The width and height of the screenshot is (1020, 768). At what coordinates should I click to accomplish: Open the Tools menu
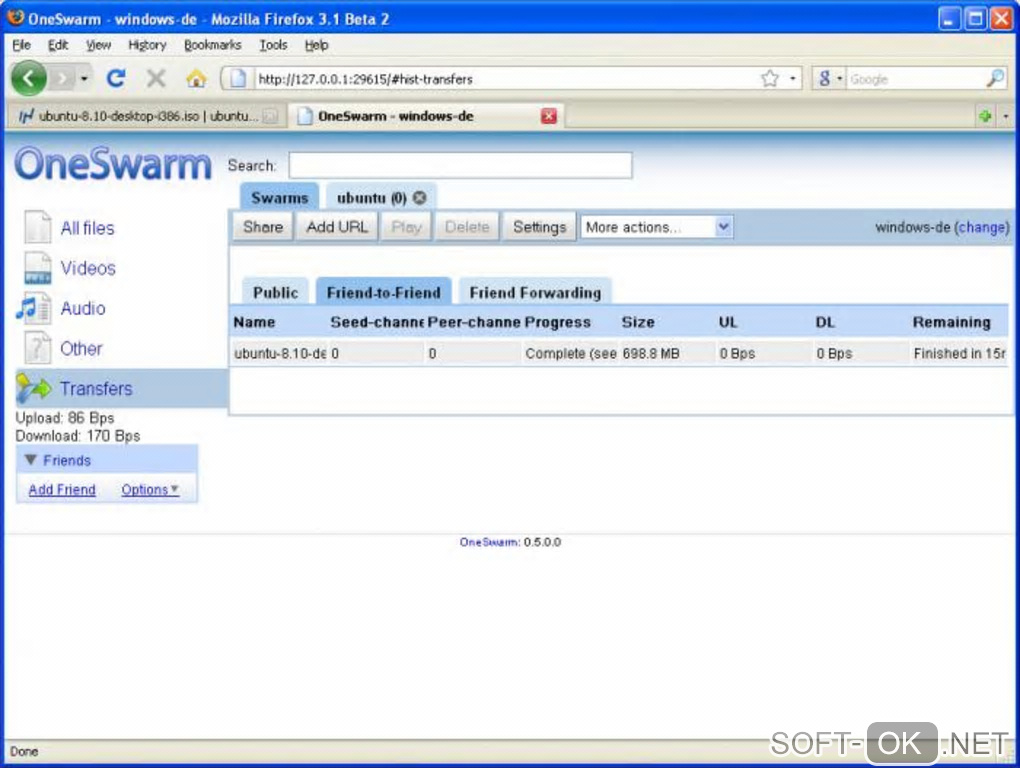(x=273, y=45)
